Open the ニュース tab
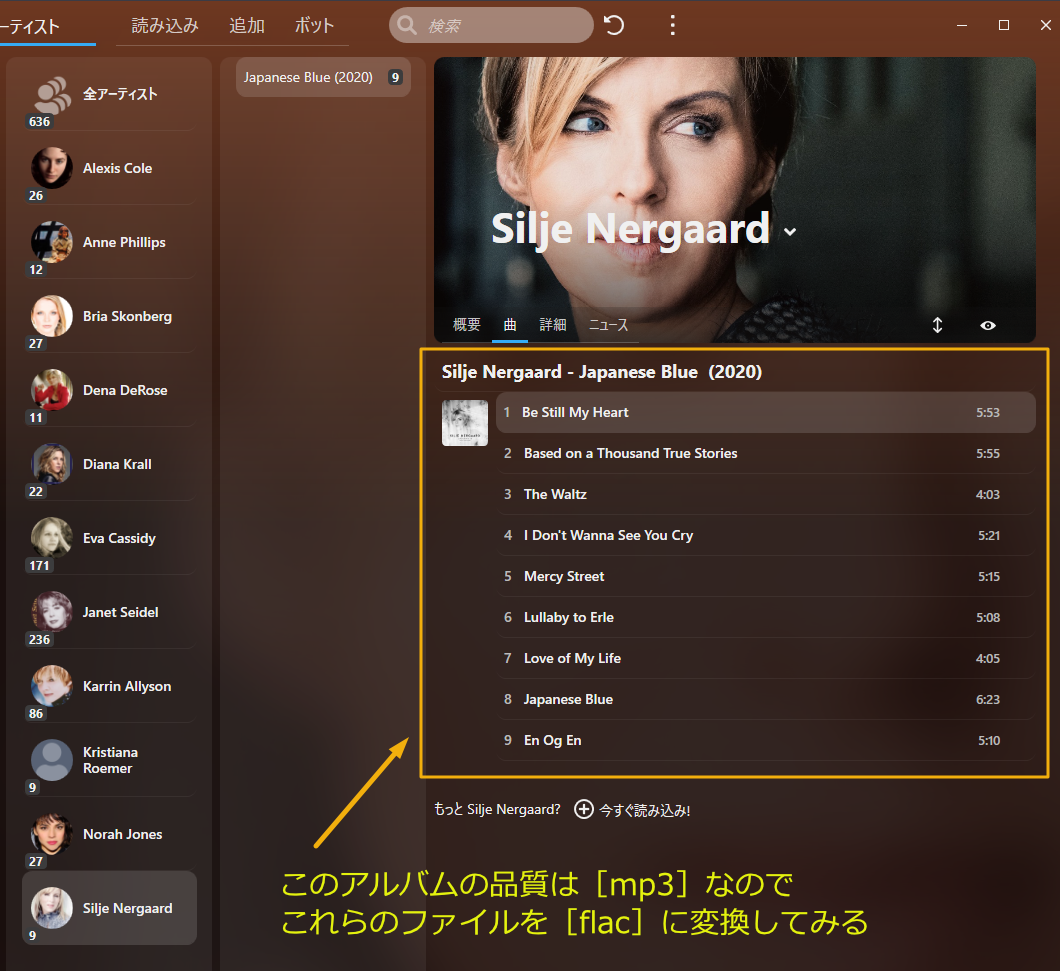This screenshot has height=971, width=1060. [608, 325]
